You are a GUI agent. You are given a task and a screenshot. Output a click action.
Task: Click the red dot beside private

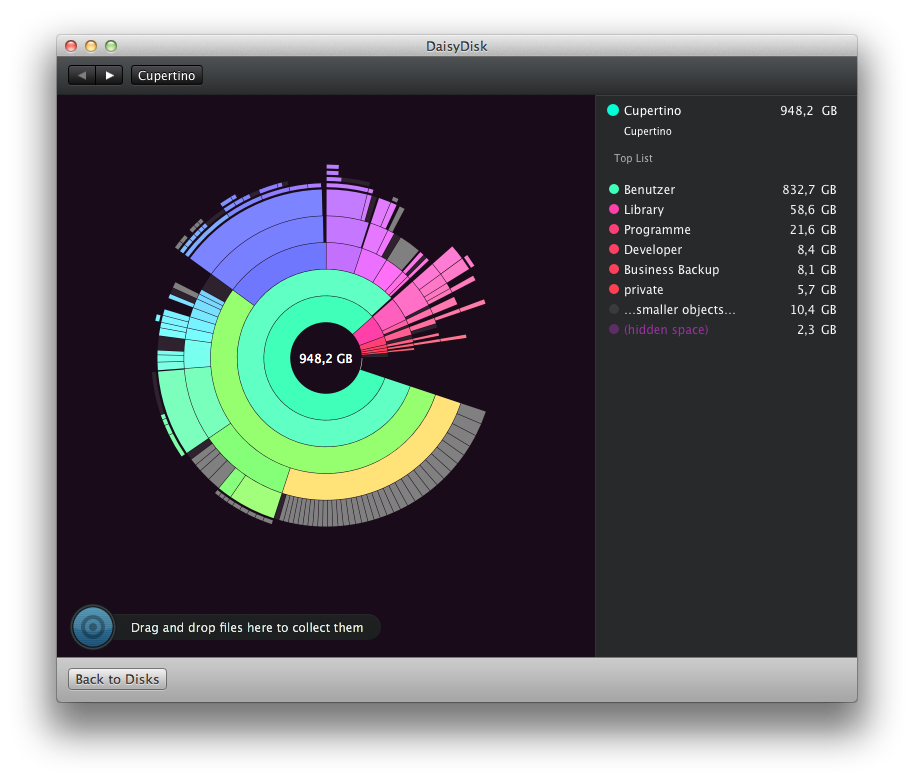tap(614, 289)
